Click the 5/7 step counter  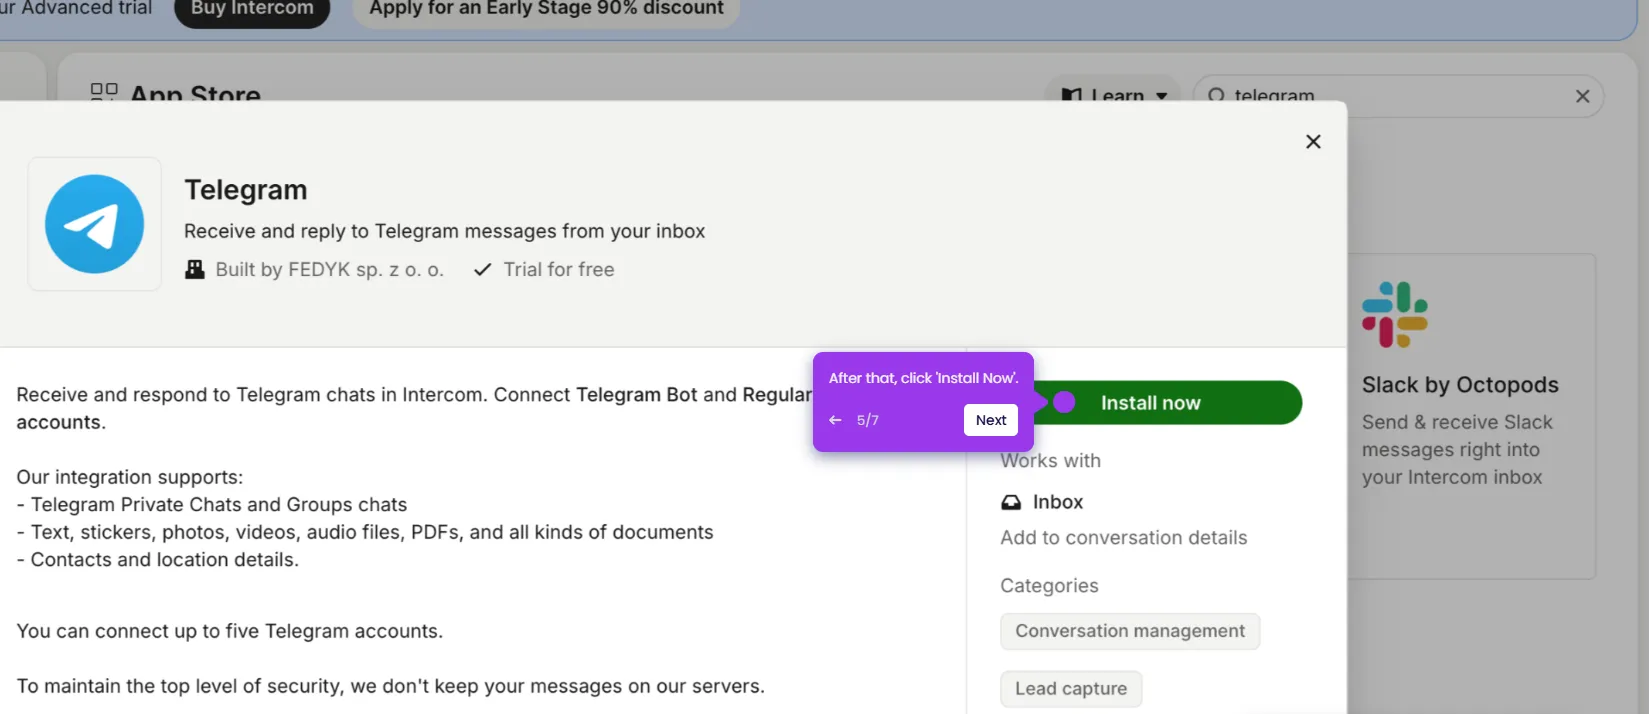[x=867, y=420]
